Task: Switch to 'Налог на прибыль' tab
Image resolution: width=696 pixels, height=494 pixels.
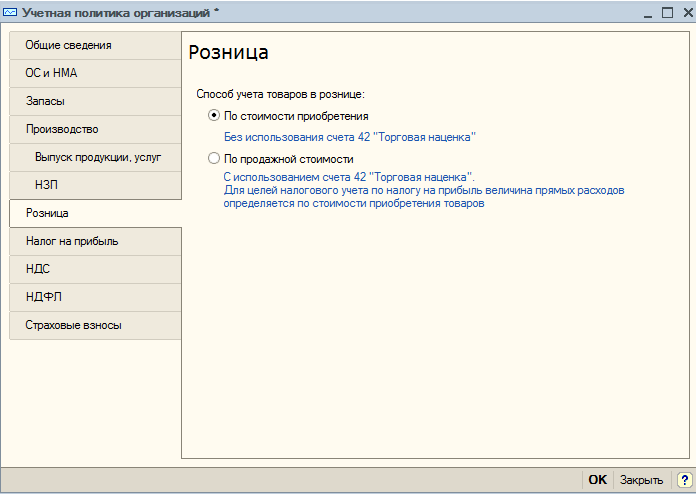Action: pos(95,241)
